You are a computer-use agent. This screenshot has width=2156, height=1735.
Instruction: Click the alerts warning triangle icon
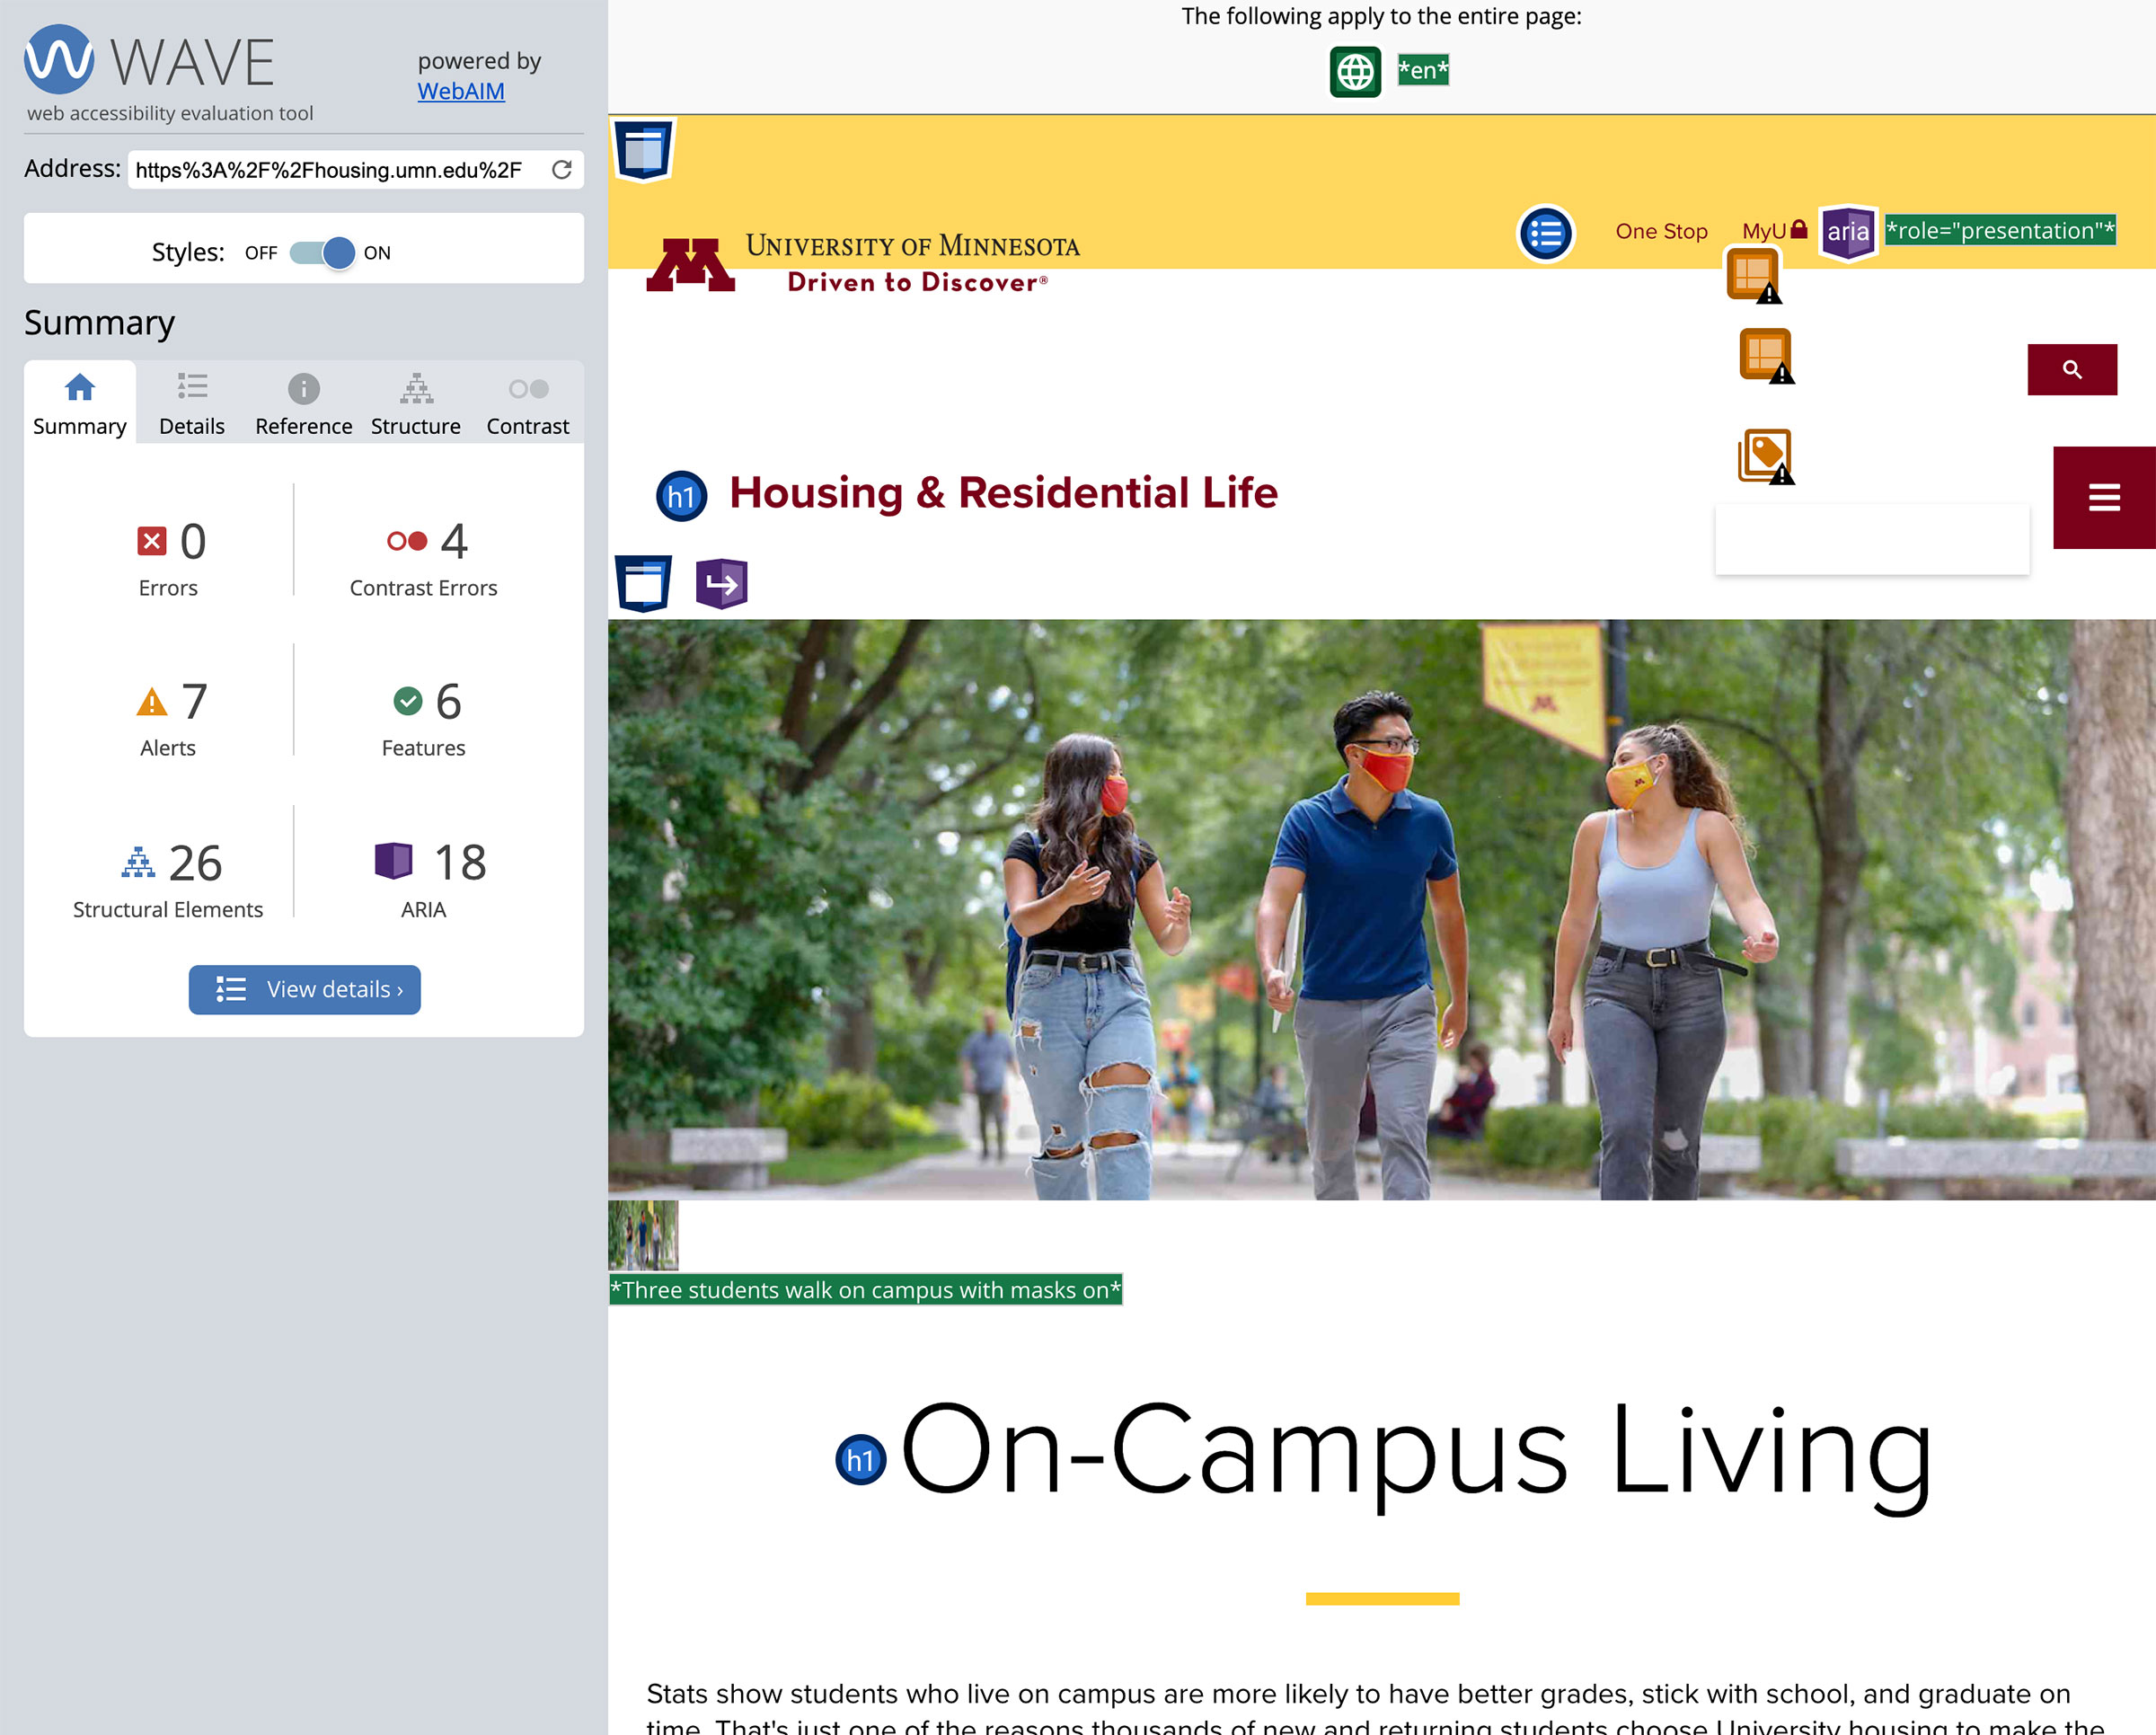click(150, 701)
